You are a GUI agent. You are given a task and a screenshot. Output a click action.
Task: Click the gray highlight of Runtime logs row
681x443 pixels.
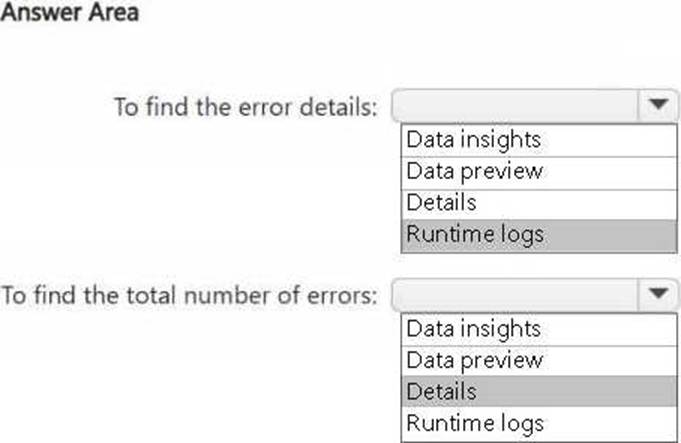coord(539,235)
